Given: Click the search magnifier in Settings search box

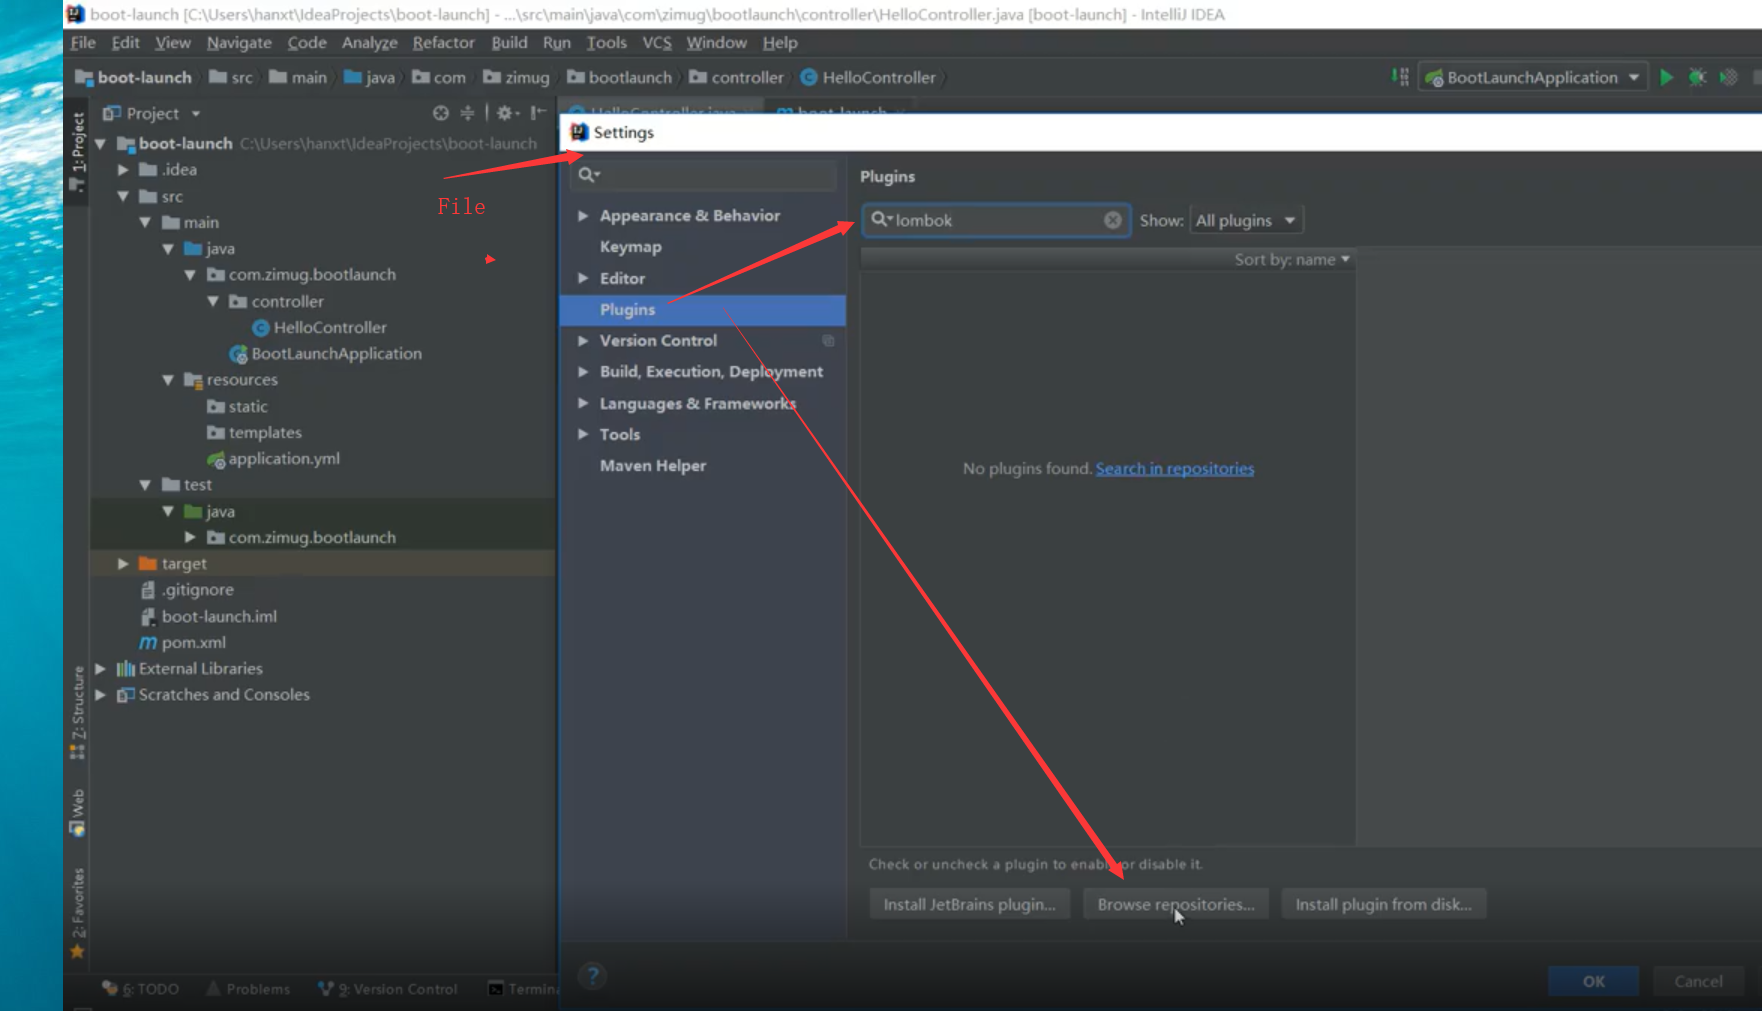Looking at the screenshot, I should 588,174.
